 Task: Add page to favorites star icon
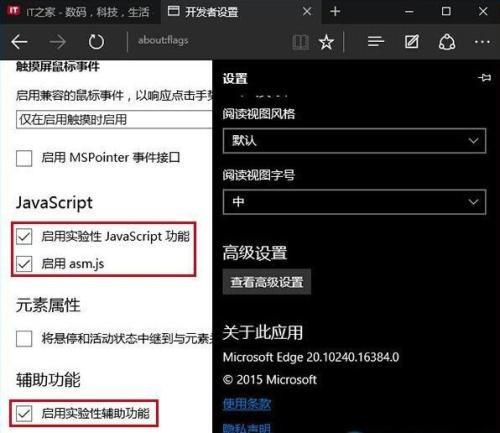click(x=326, y=42)
